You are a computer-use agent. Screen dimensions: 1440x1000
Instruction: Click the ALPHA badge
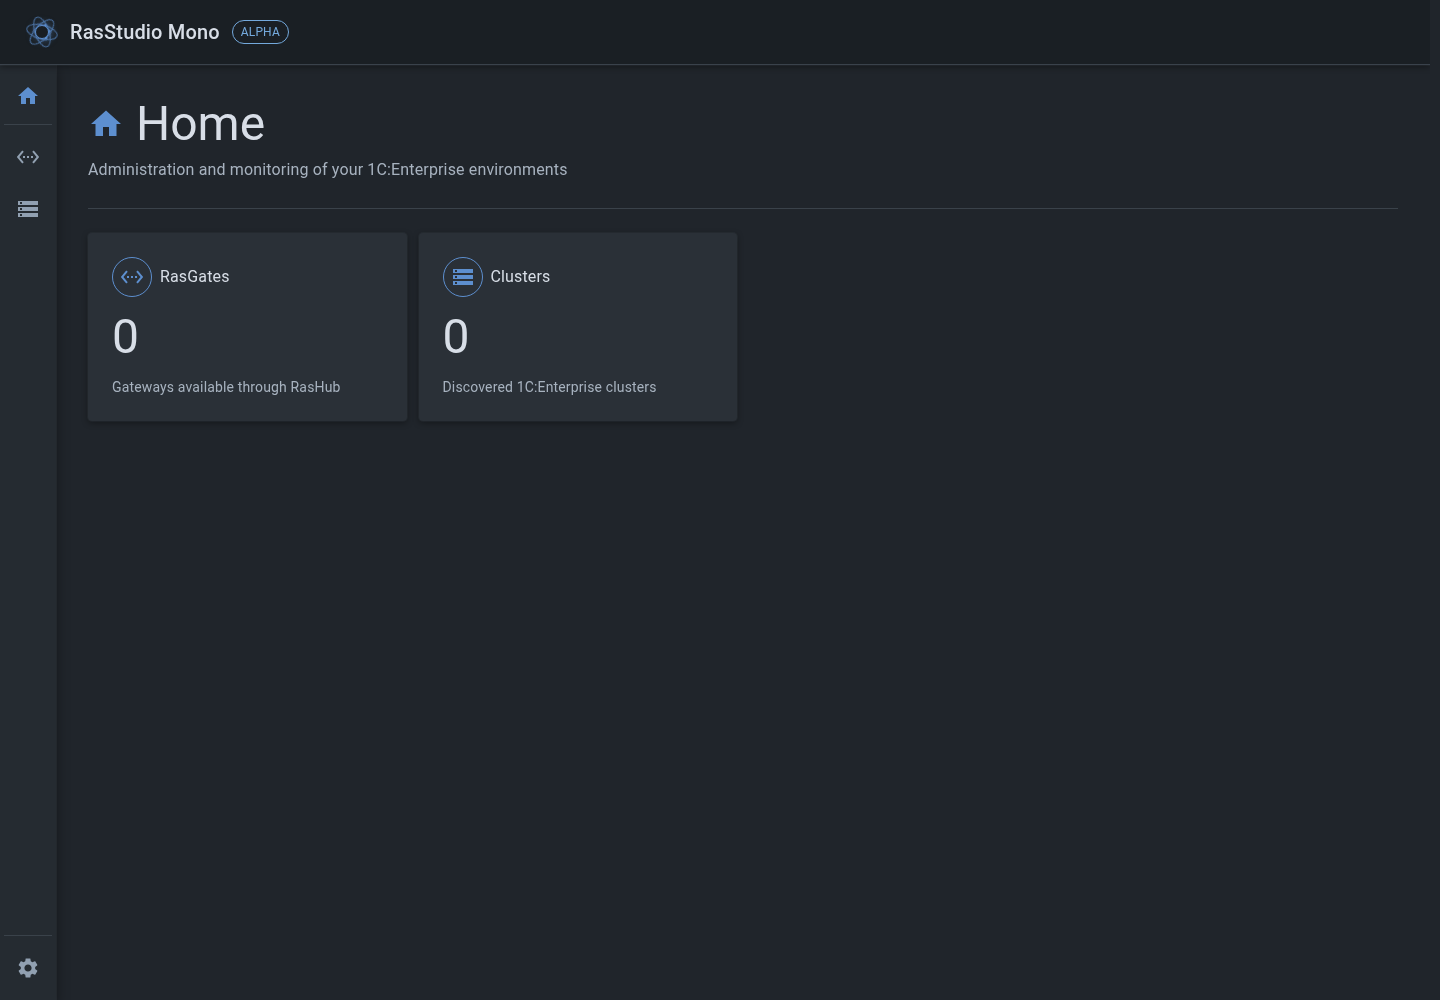(260, 32)
